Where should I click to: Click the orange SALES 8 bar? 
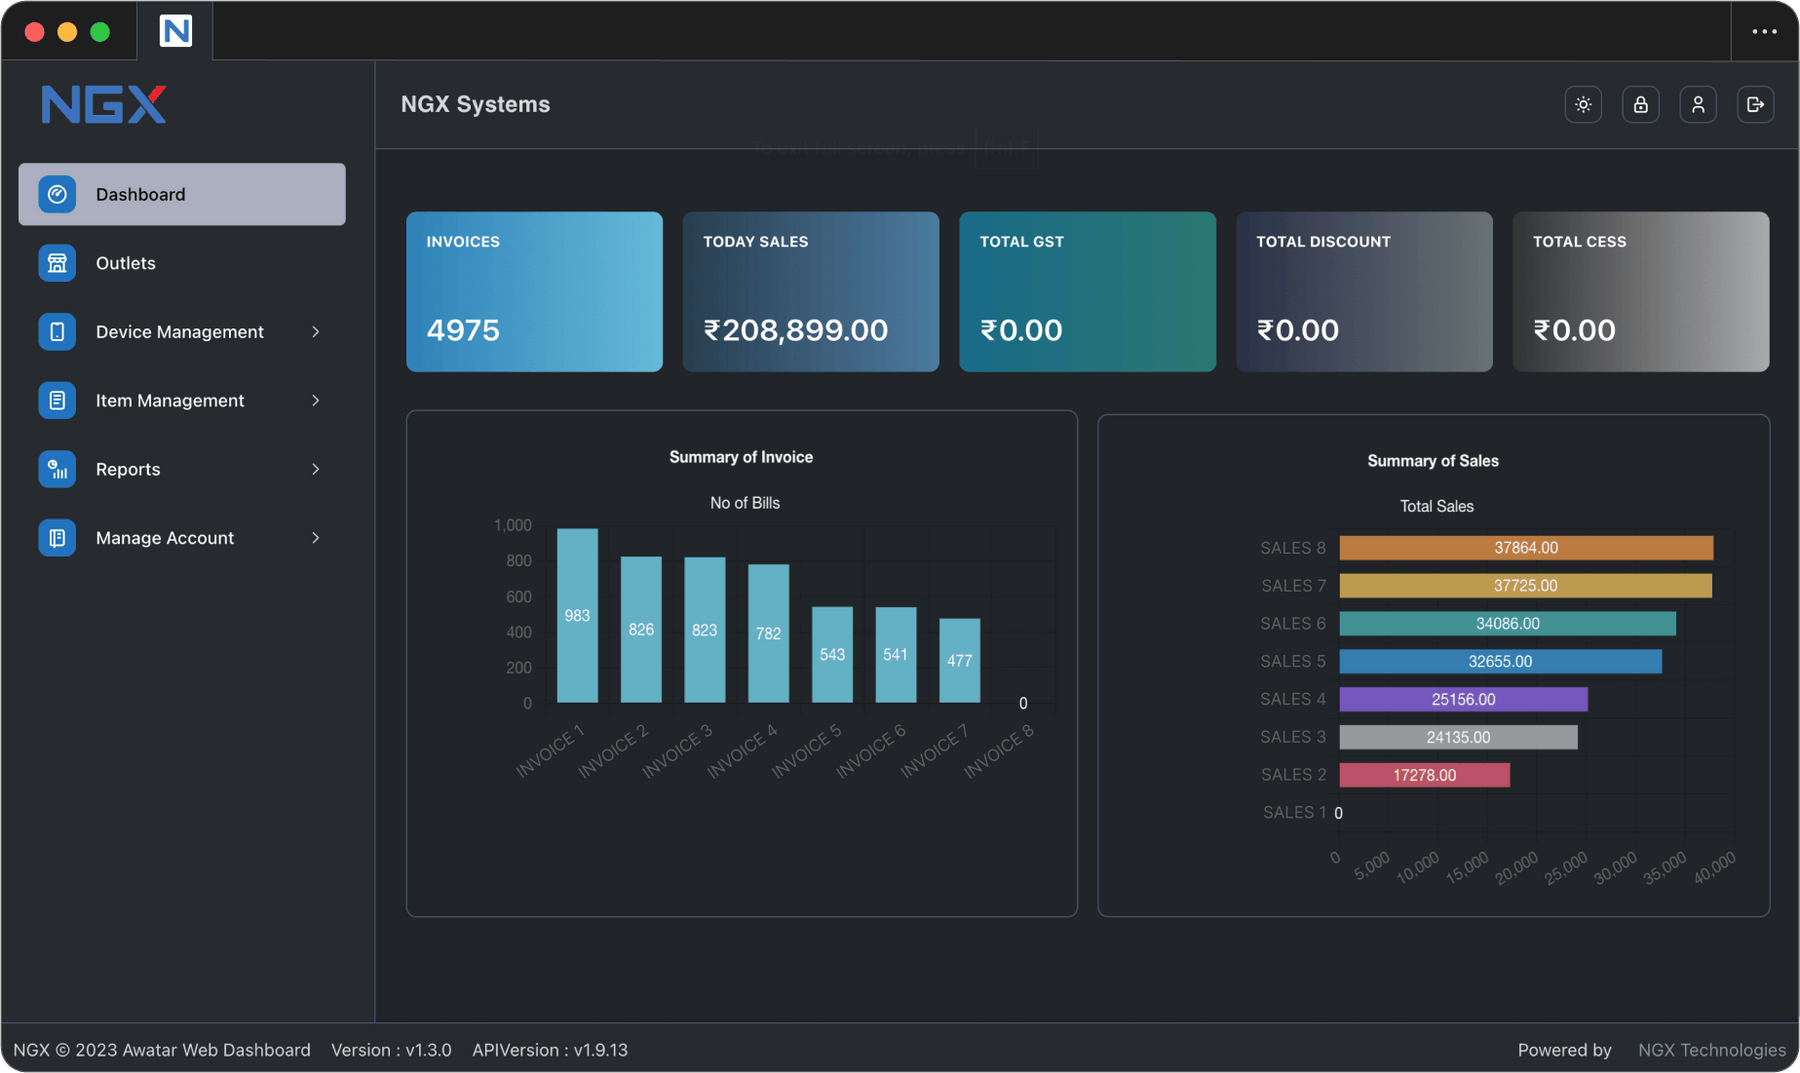pyautogui.click(x=1525, y=548)
